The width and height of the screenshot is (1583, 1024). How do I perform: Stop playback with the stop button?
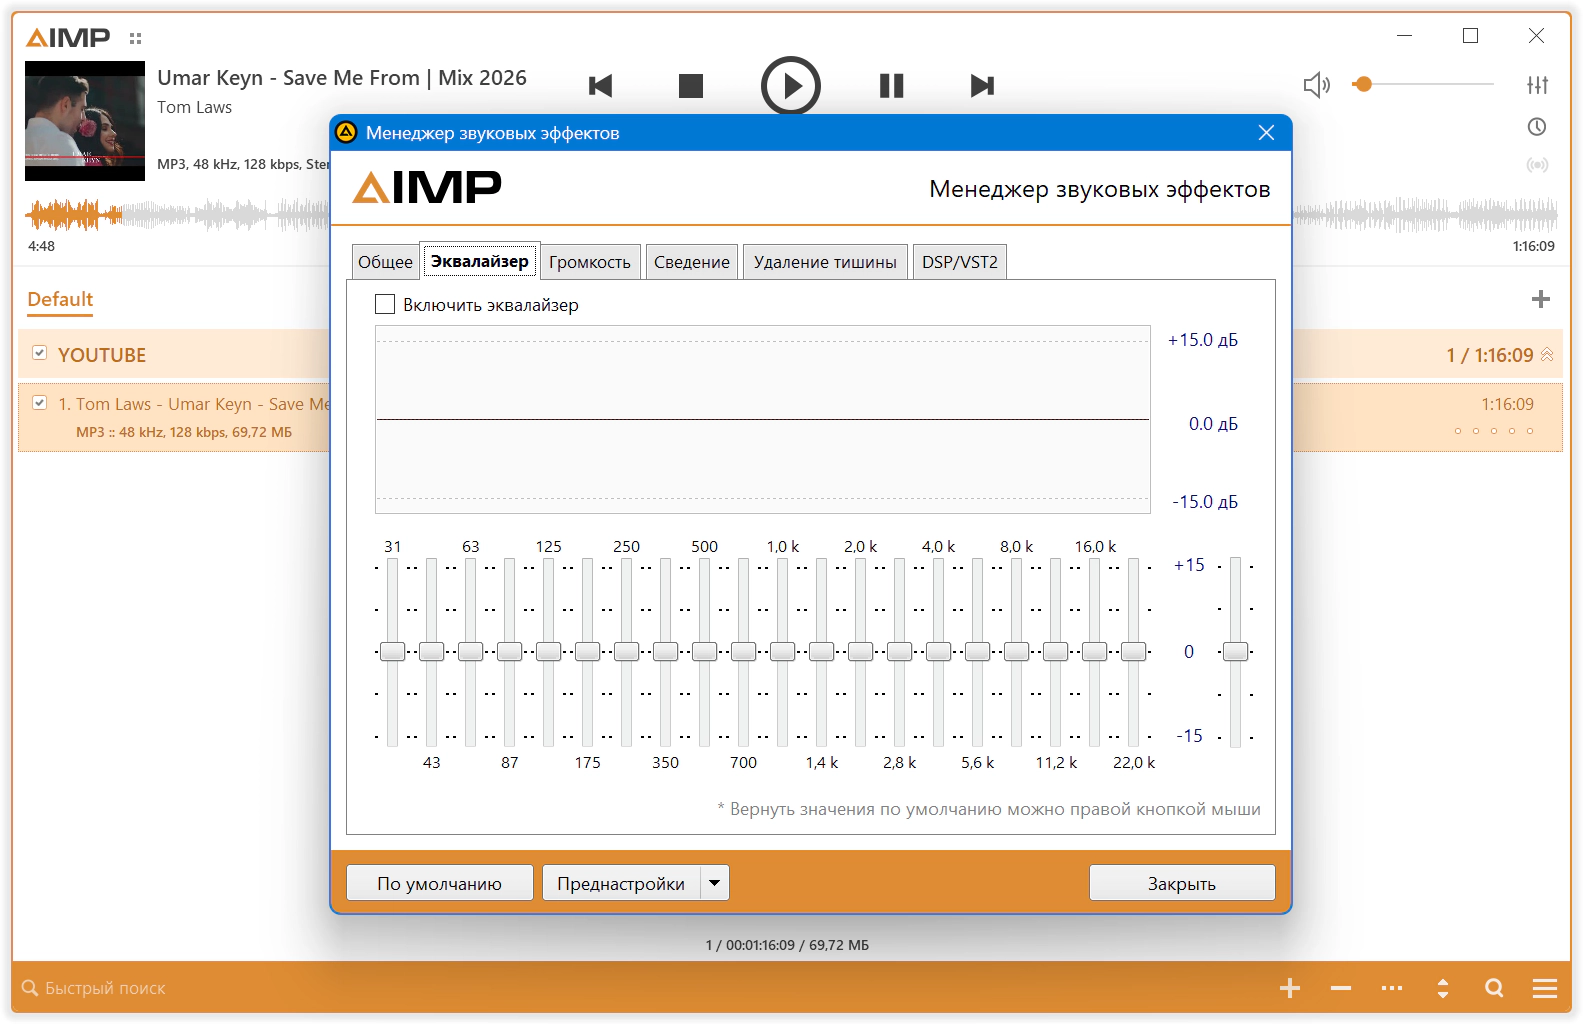pyautogui.click(x=690, y=86)
